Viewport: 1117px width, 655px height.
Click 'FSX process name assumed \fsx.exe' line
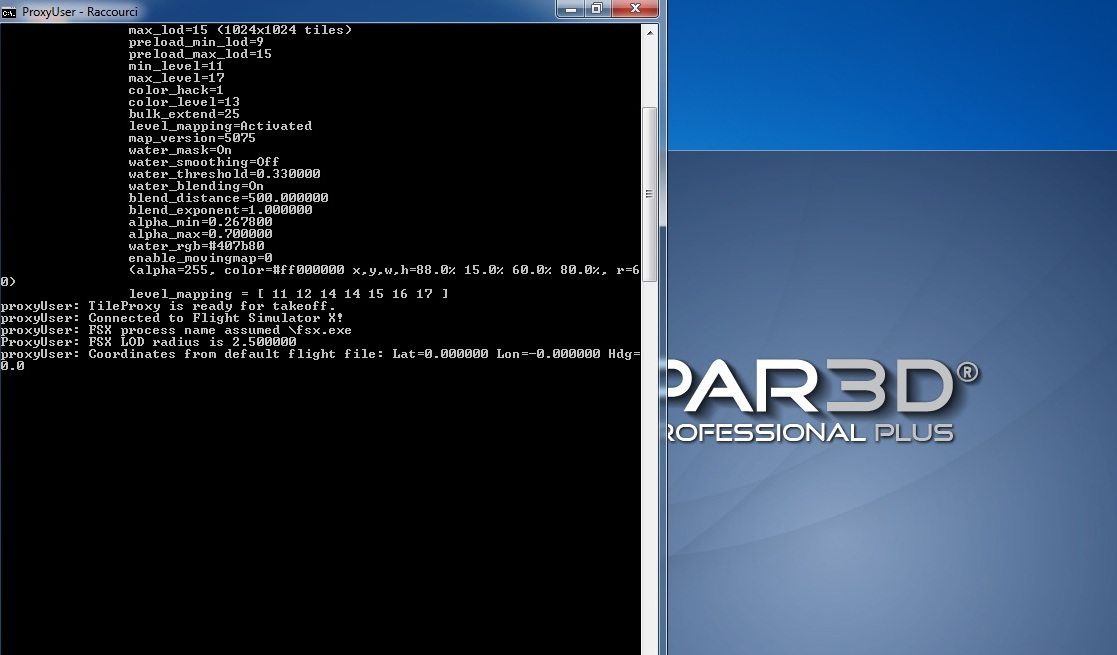click(x=176, y=330)
